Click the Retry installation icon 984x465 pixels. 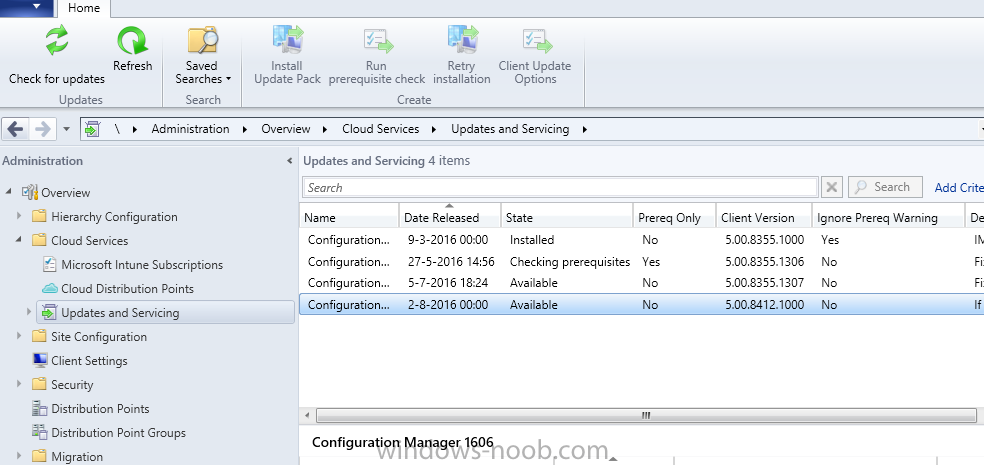coord(462,40)
